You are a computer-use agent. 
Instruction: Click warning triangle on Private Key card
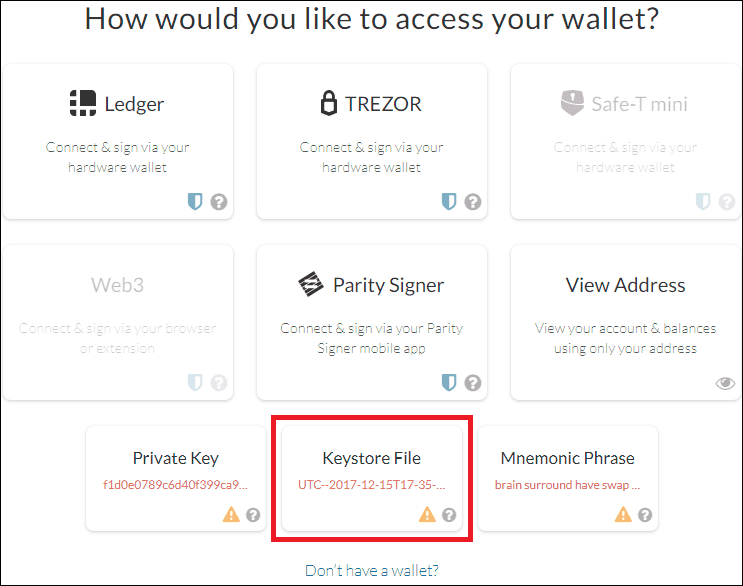pos(231,514)
